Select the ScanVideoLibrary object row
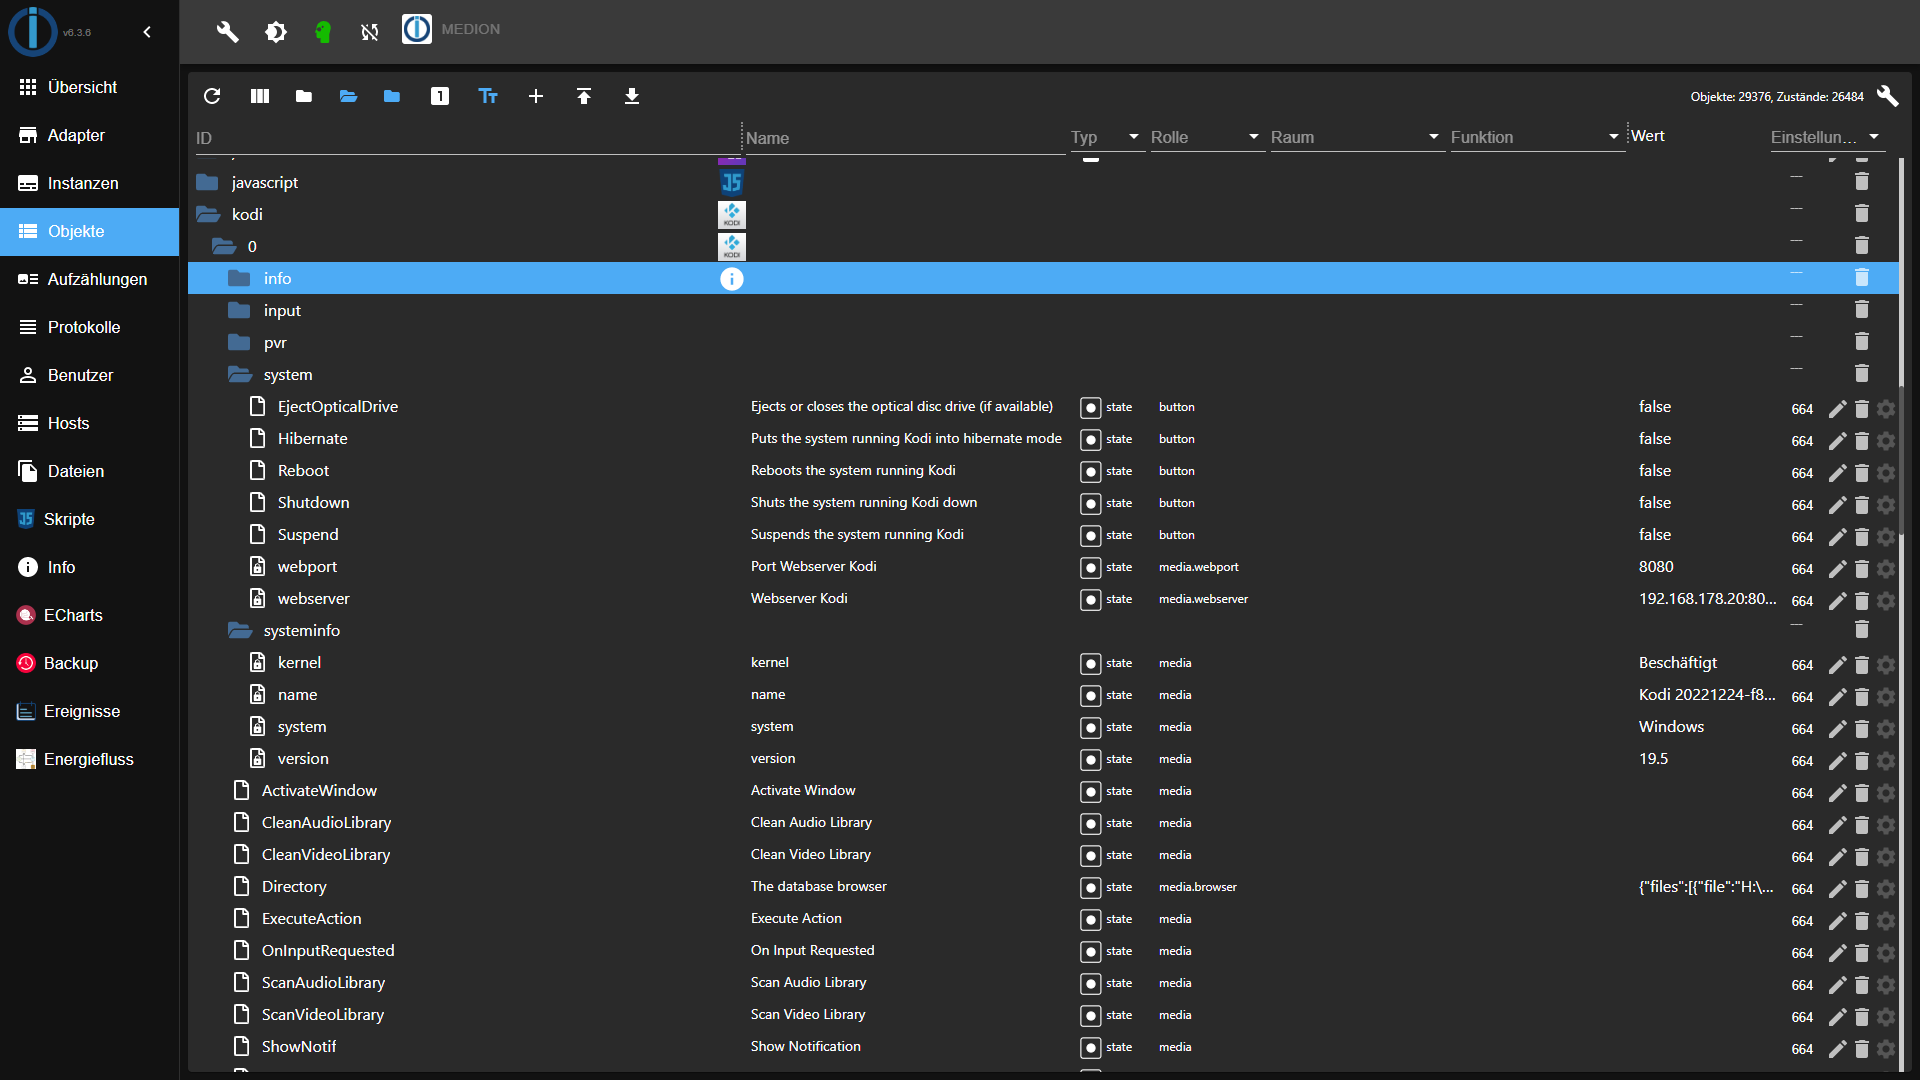Image resolution: width=1920 pixels, height=1080 pixels. (1044, 1014)
